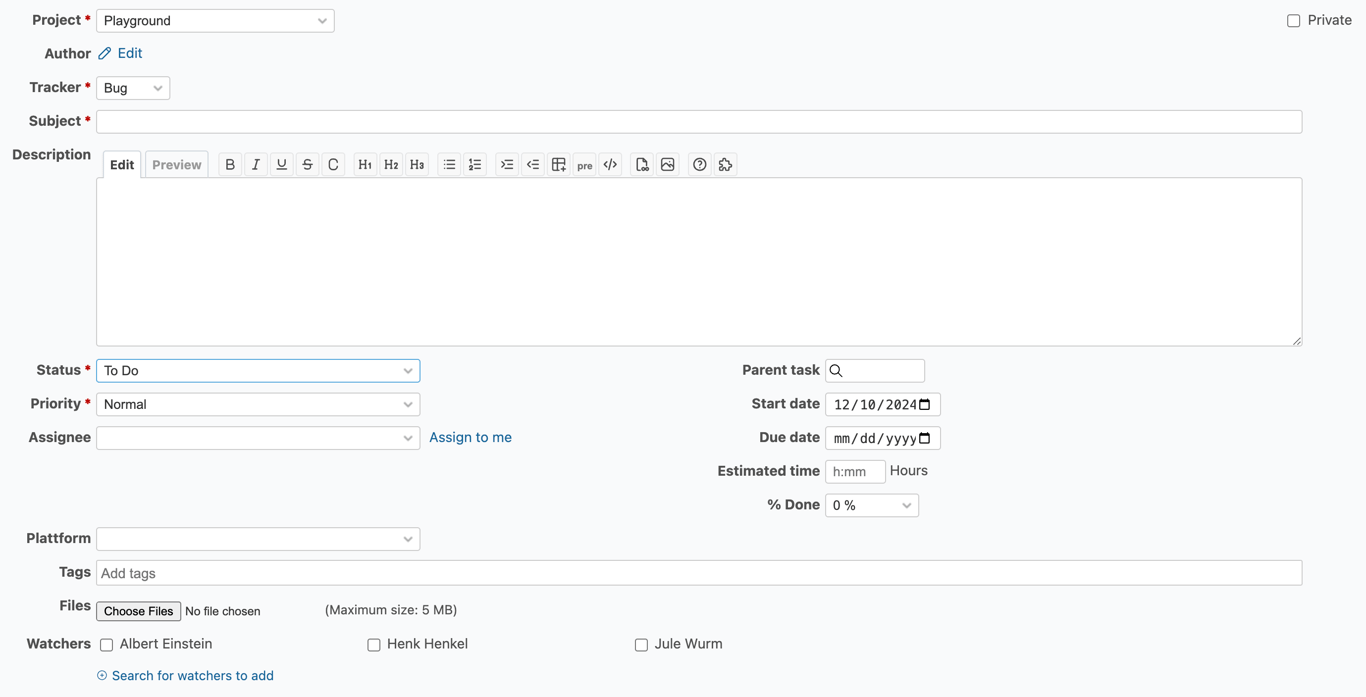Select the italic formatting icon
Image resolution: width=1366 pixels, height=697 pixels.
coord(255,163)
